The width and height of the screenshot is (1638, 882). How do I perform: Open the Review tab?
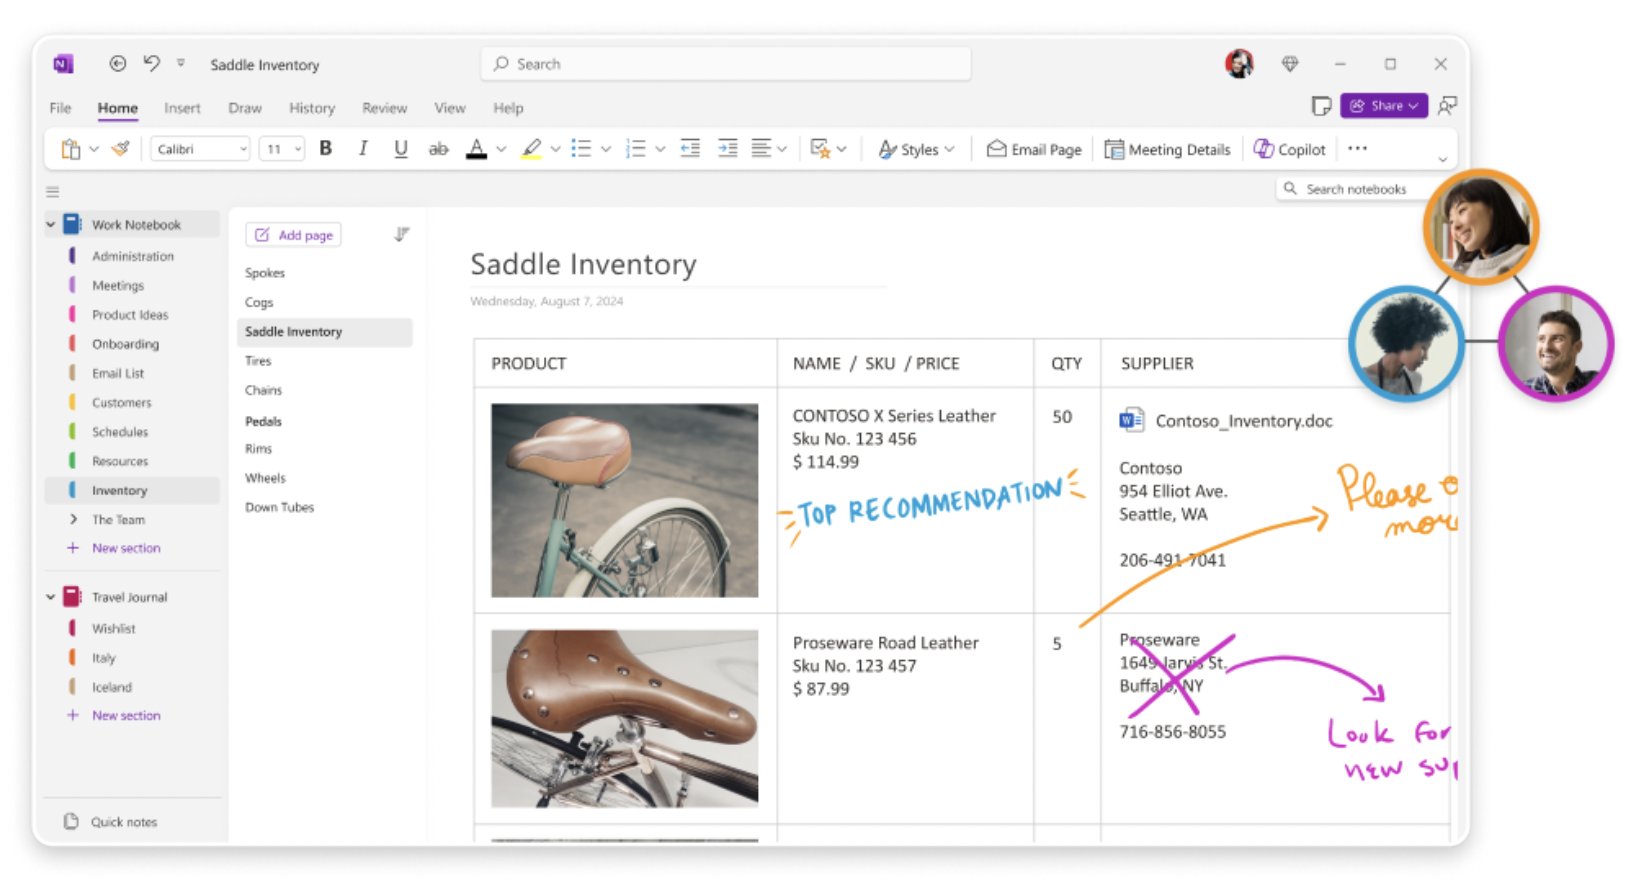point(384,108)
